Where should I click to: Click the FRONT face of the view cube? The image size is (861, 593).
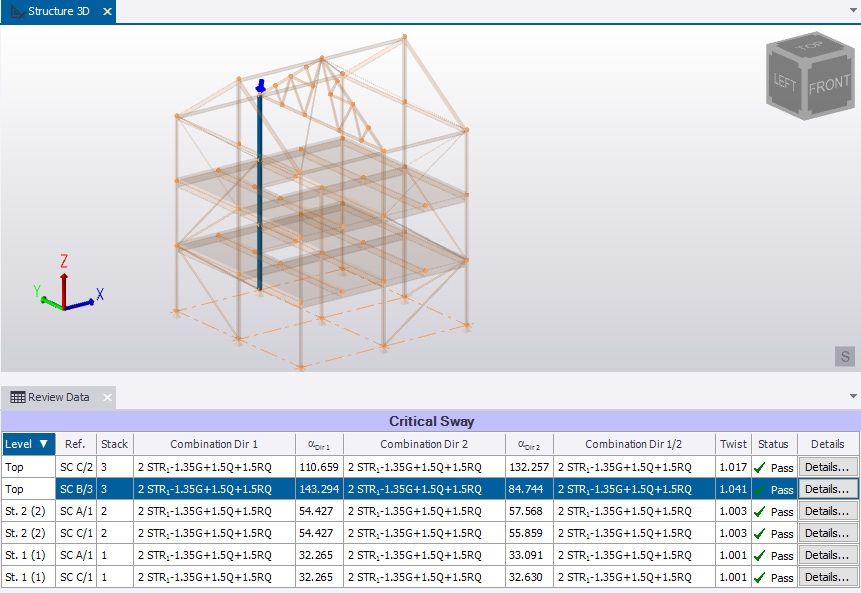pos(828,86)
